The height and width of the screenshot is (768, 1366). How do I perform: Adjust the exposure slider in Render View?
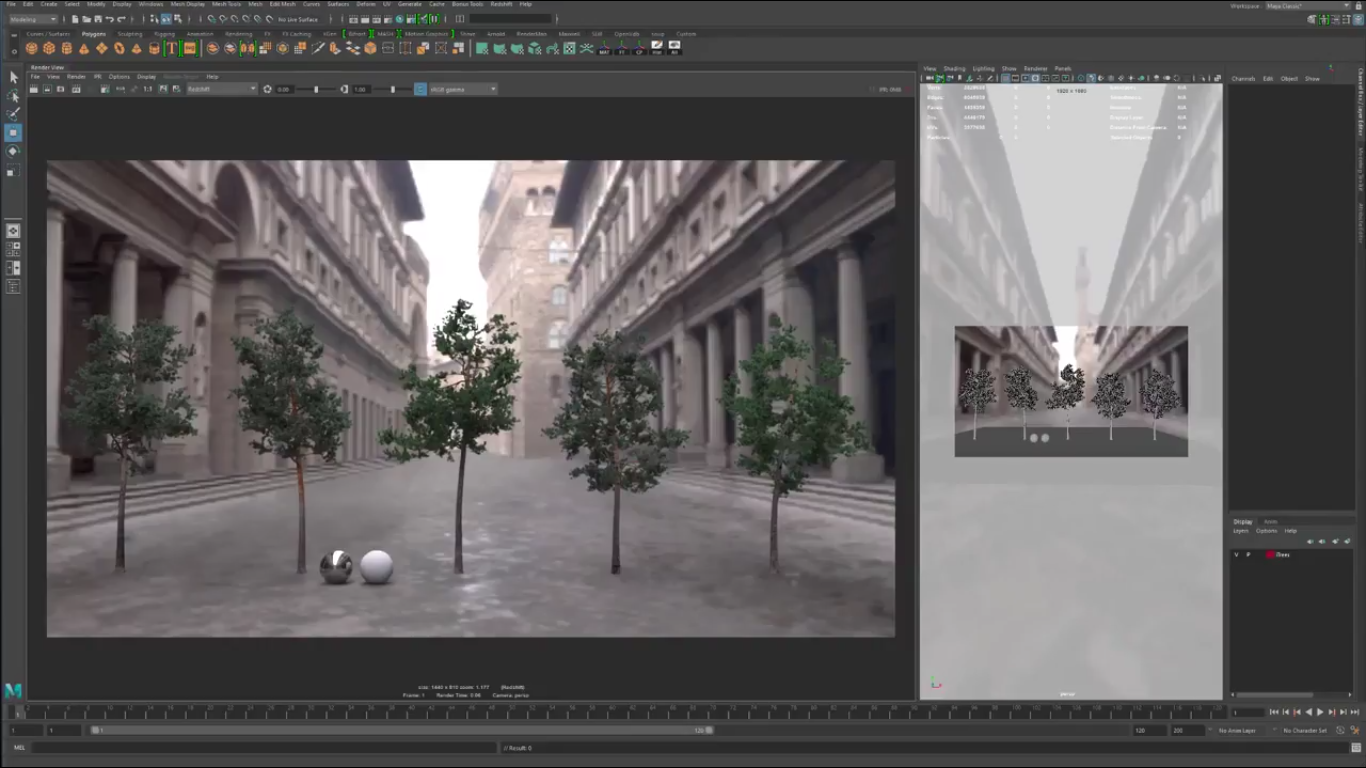(x=316, y=89)
